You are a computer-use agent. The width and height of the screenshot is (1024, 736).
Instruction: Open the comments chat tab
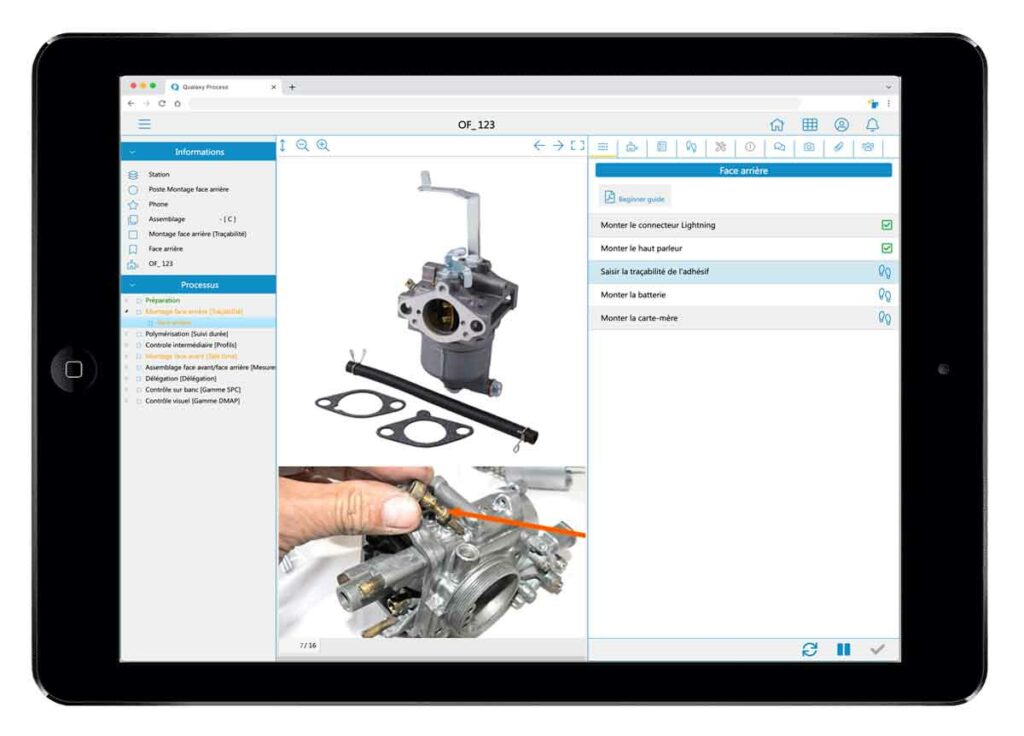click(779, 147)
